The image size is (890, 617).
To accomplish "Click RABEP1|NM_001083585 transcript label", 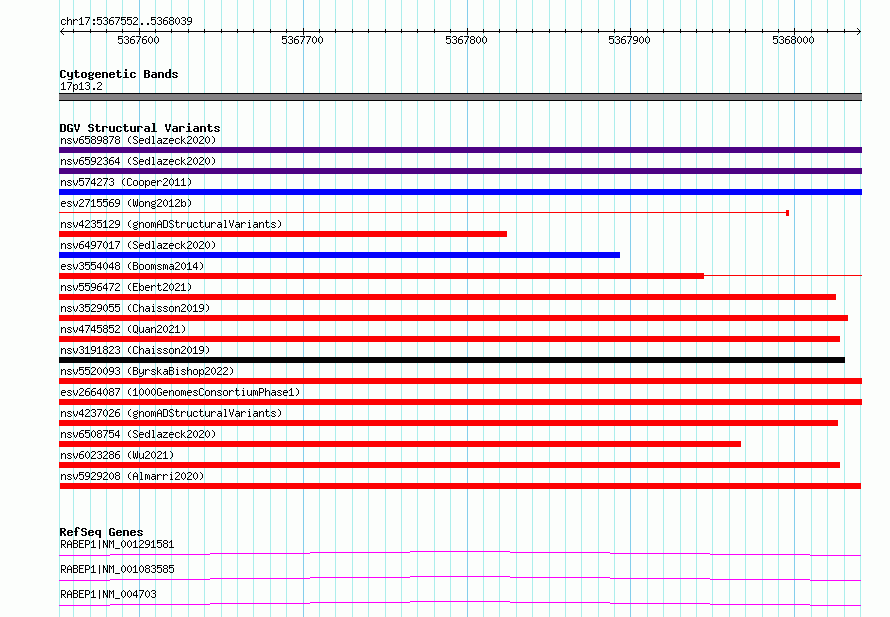I will pyautogui.click(x=117, y=569).
